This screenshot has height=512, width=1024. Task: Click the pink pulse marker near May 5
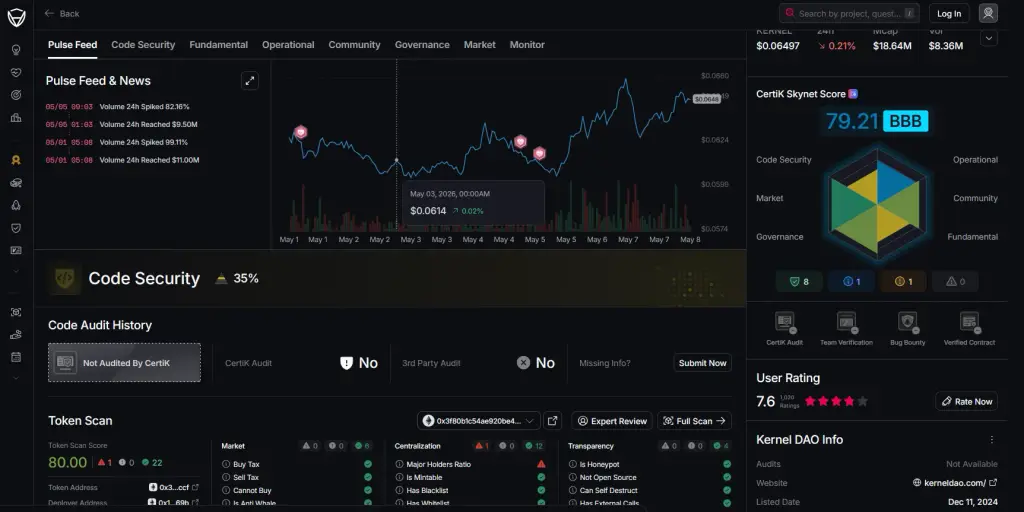click(539, 153)
